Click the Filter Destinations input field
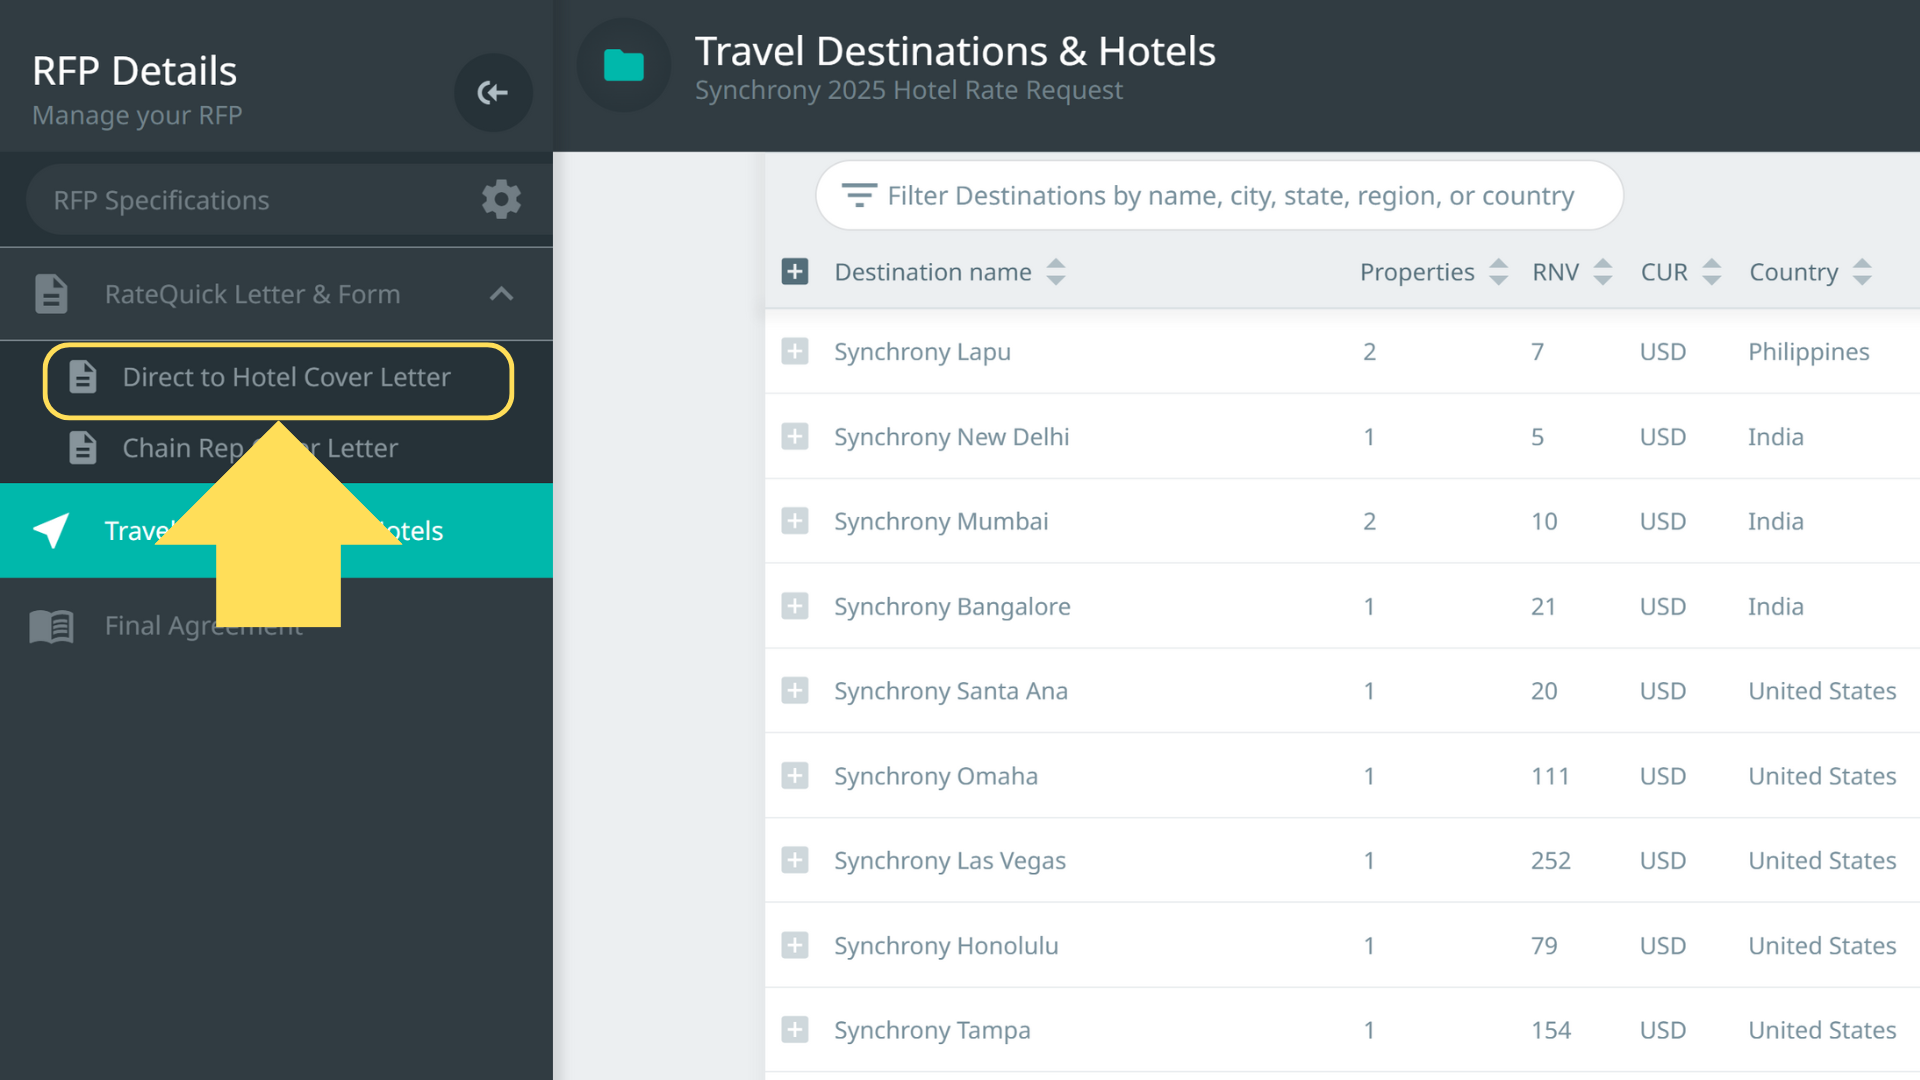Viewport: 1920px width, 1080px height. pyautogui.click(x=1230, y=196)
